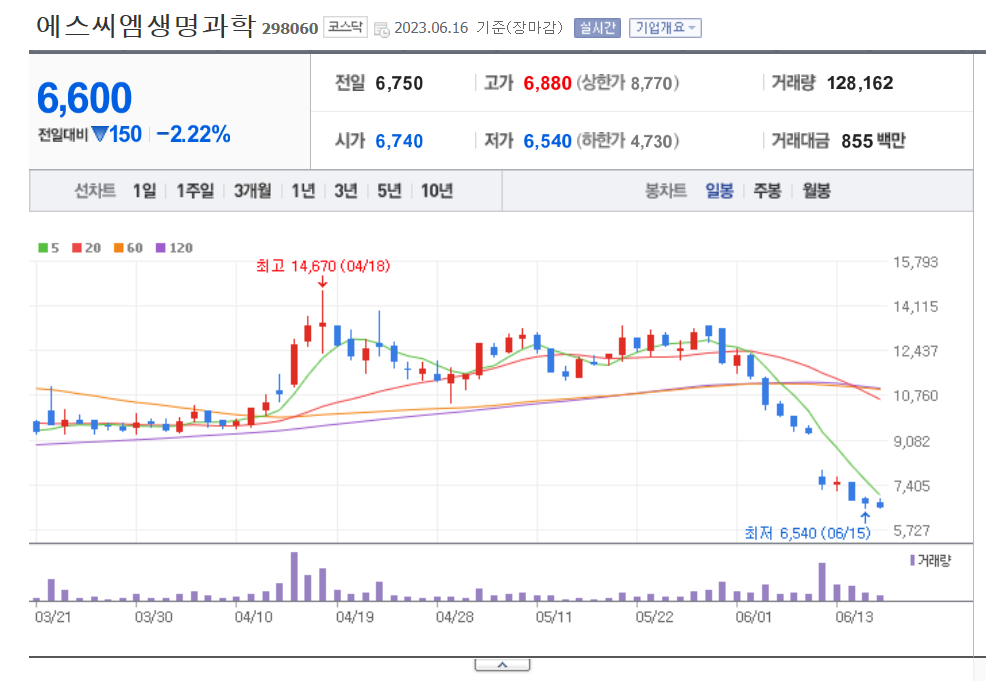
Task: Click the 저가 value 6,540
Action: 548,141
